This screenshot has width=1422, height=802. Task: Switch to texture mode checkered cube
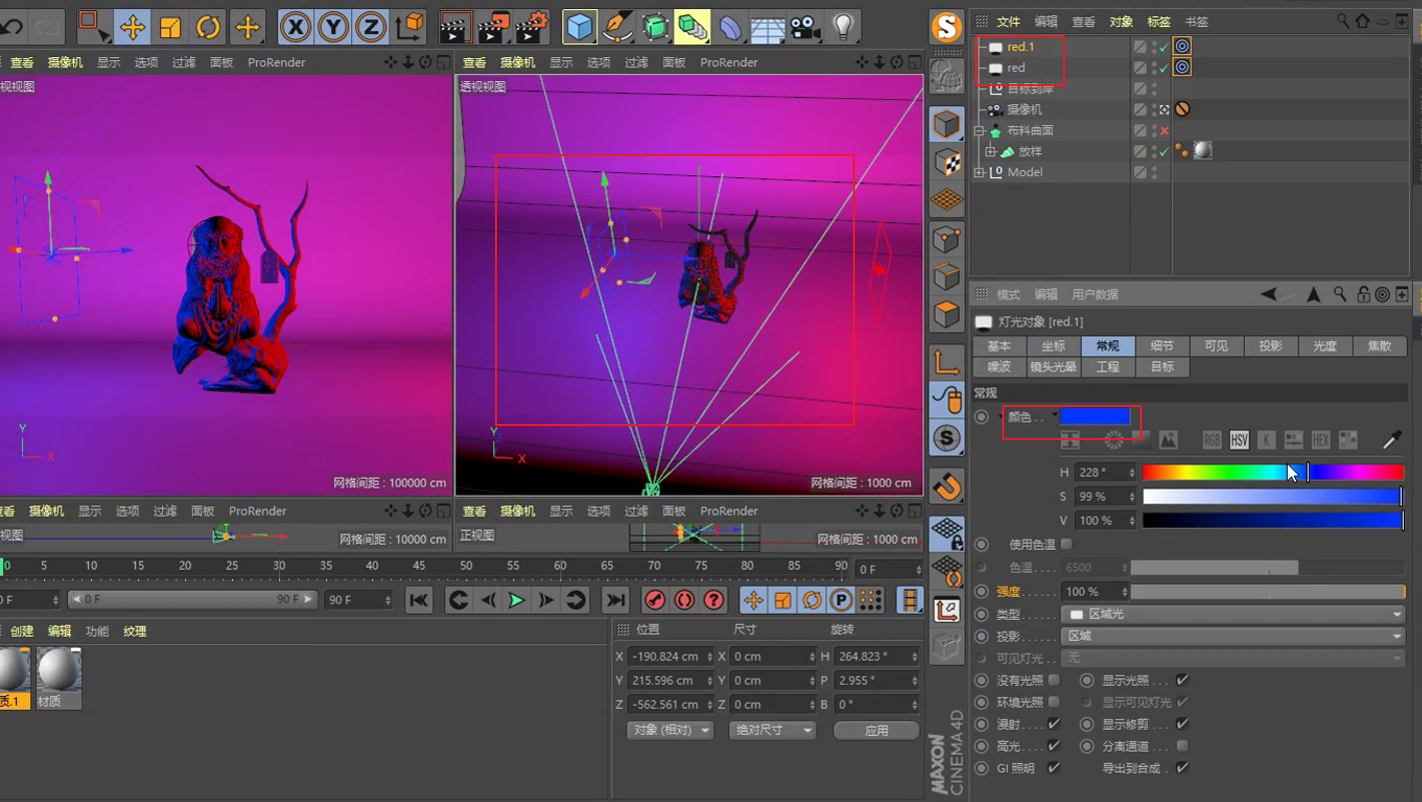947,162
